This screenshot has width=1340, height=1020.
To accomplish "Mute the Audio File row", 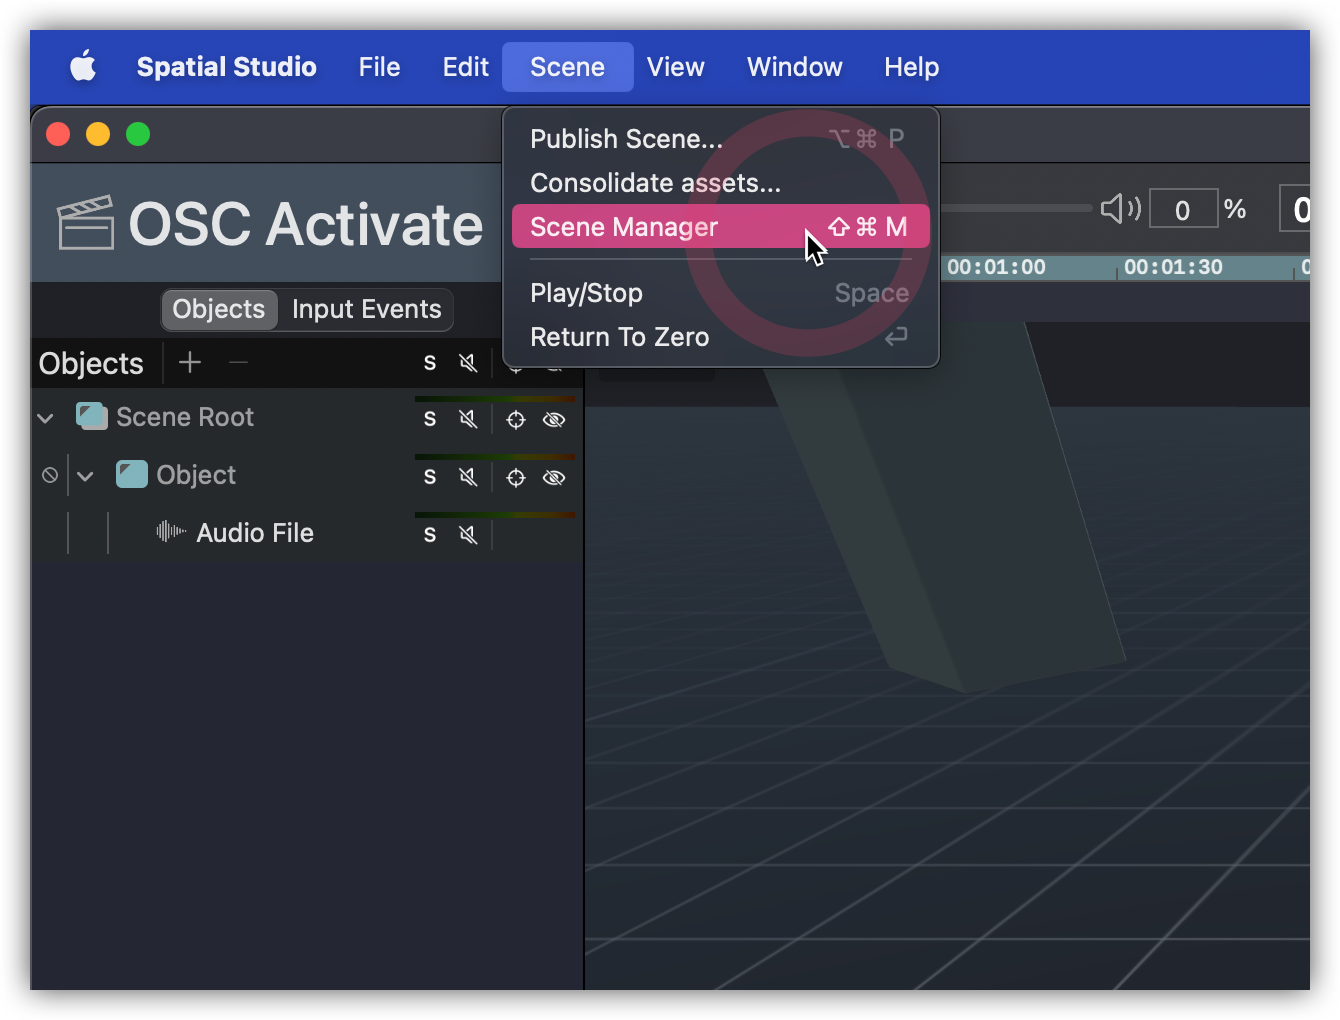I will click(468, 535).
